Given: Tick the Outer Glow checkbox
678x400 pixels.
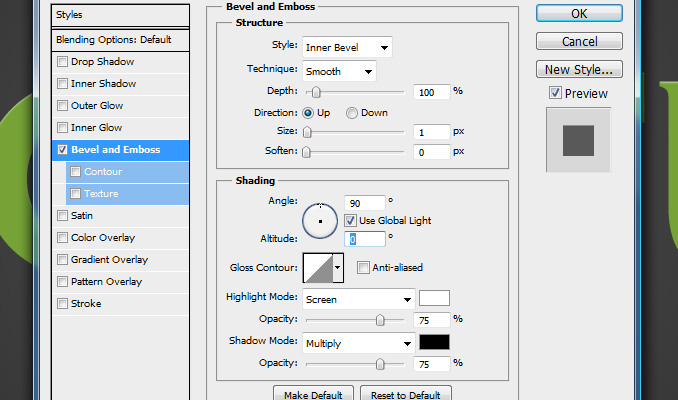Looking at the screenshot, I should (x=62, y=106).
